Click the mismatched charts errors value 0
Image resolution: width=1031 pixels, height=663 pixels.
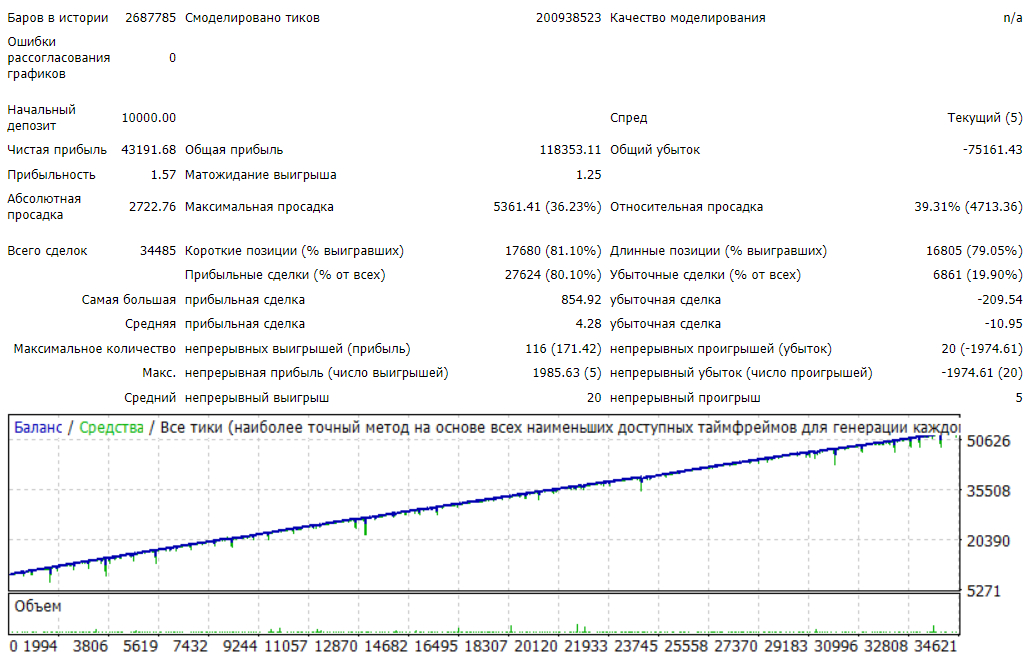coord(172,58)
